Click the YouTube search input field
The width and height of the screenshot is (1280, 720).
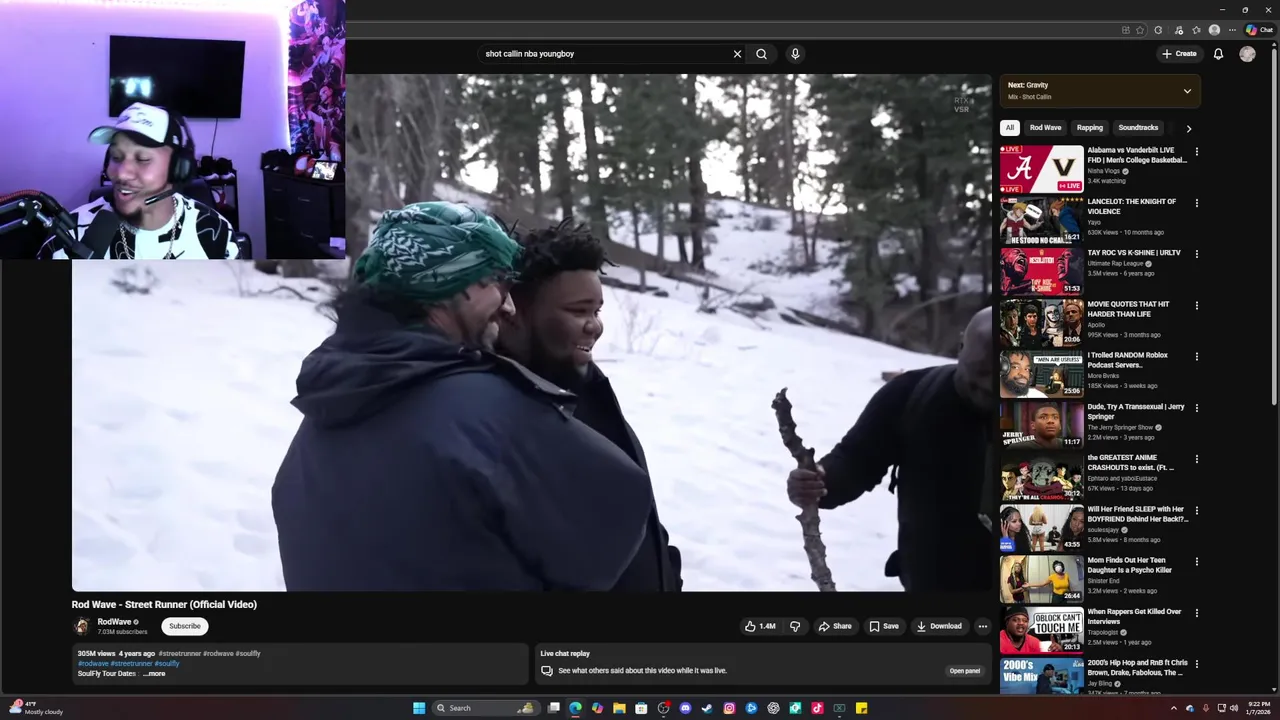point(605,54)
